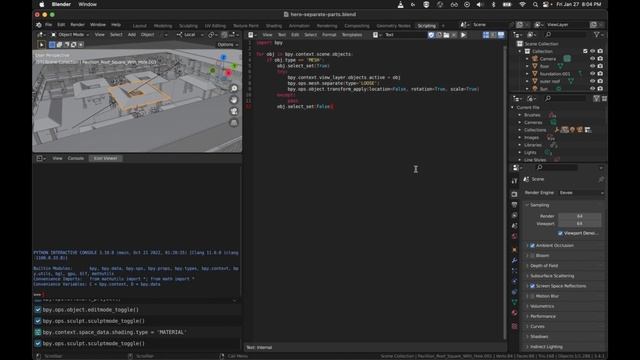
Task: Open the Object Mode dropdown
Action: (70, 35)
